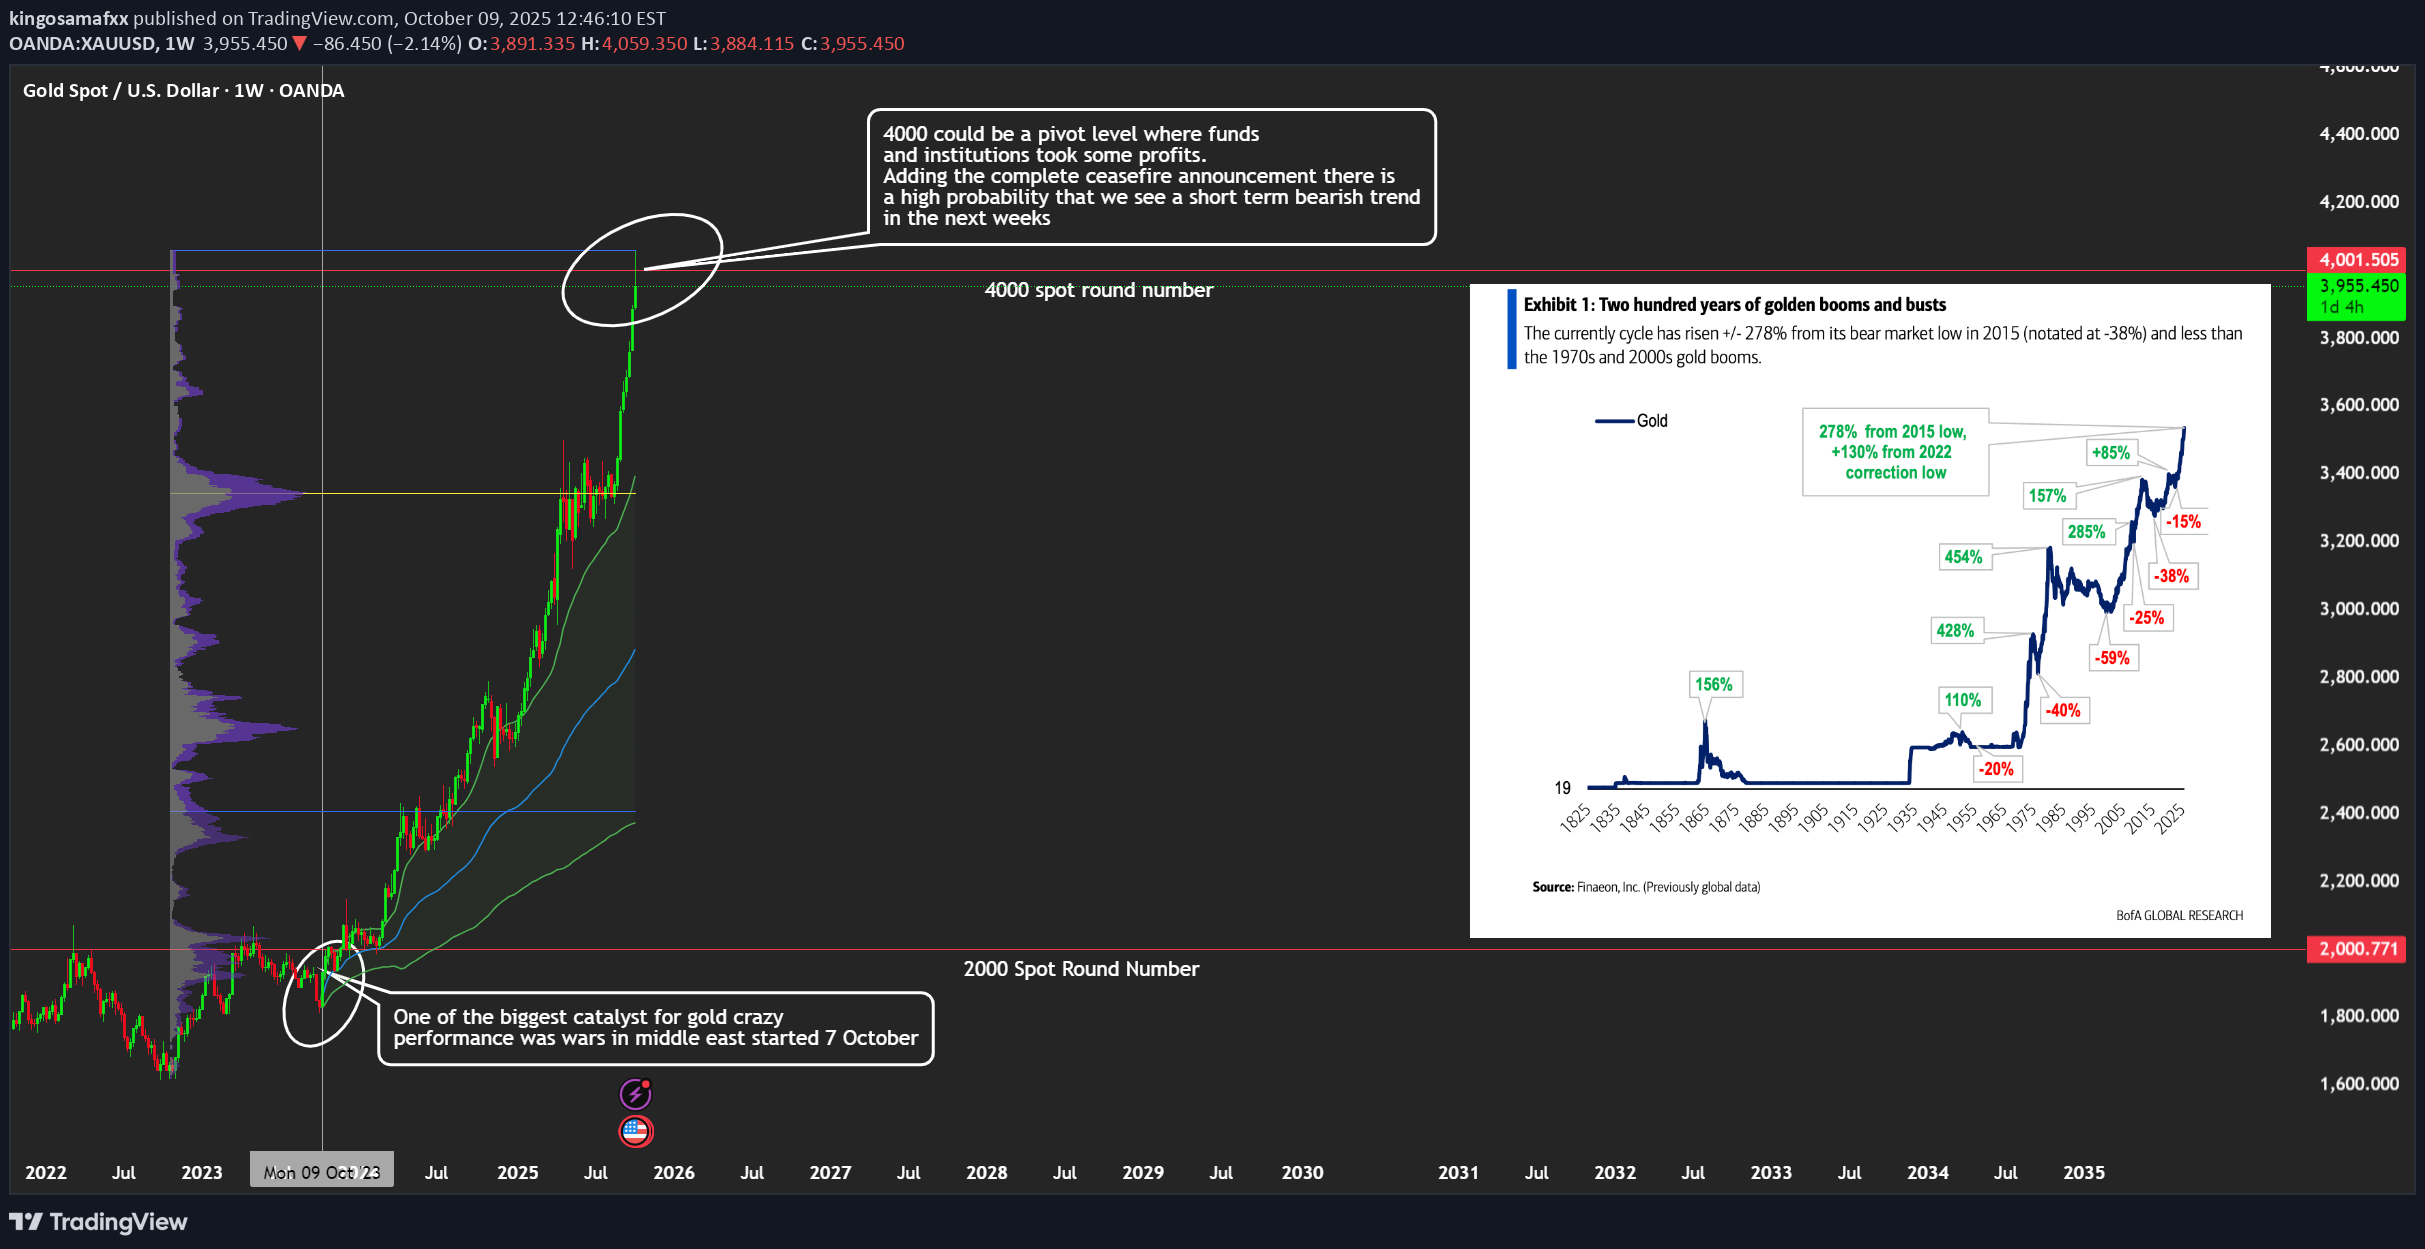Image resolution: width=2425 pixels, height=1249 pixels.
Task: Click the 2026 label on time axis
Action: (x=673, y=1172)
